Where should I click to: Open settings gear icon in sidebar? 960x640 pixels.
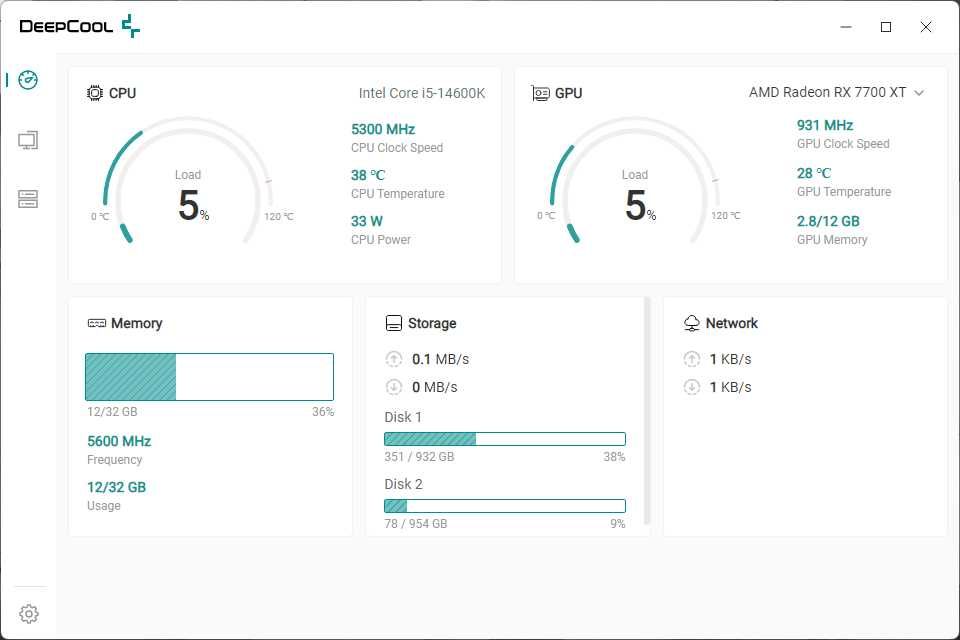(29, 614)
